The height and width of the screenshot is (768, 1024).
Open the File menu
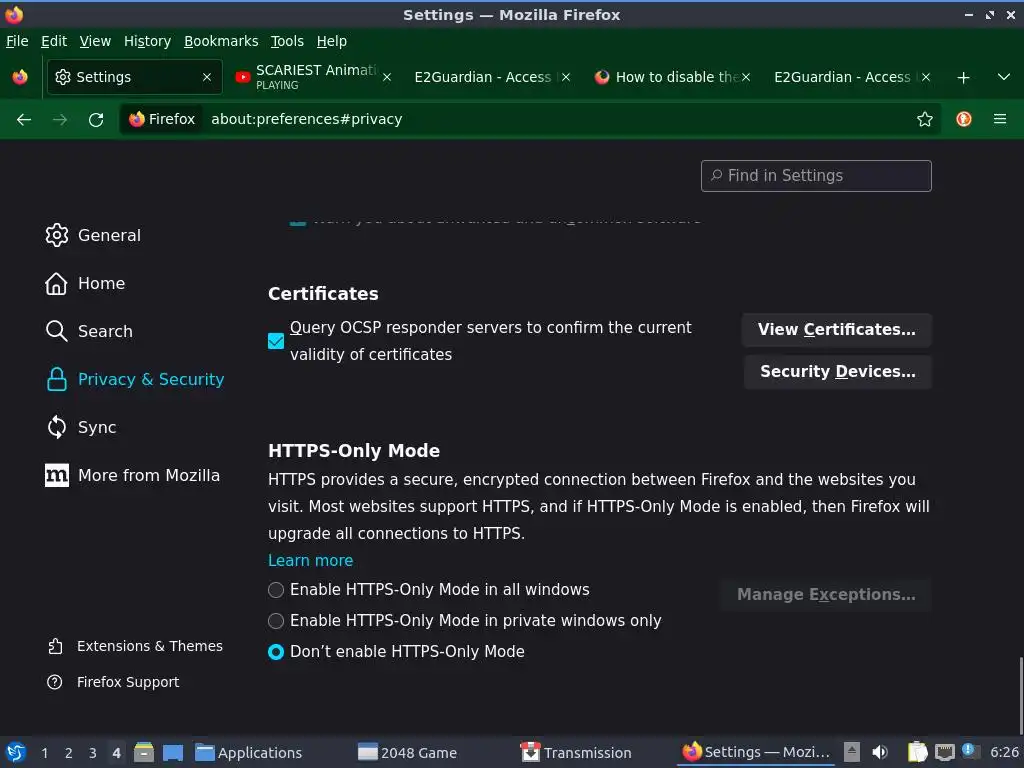(x=17, y=41)
